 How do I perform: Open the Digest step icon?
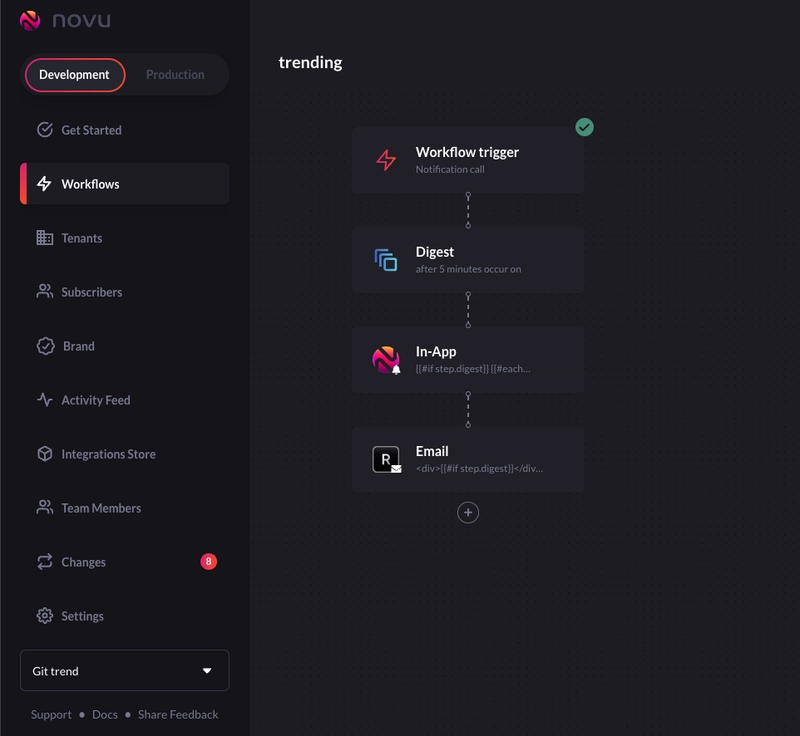(x=386, y=260)
